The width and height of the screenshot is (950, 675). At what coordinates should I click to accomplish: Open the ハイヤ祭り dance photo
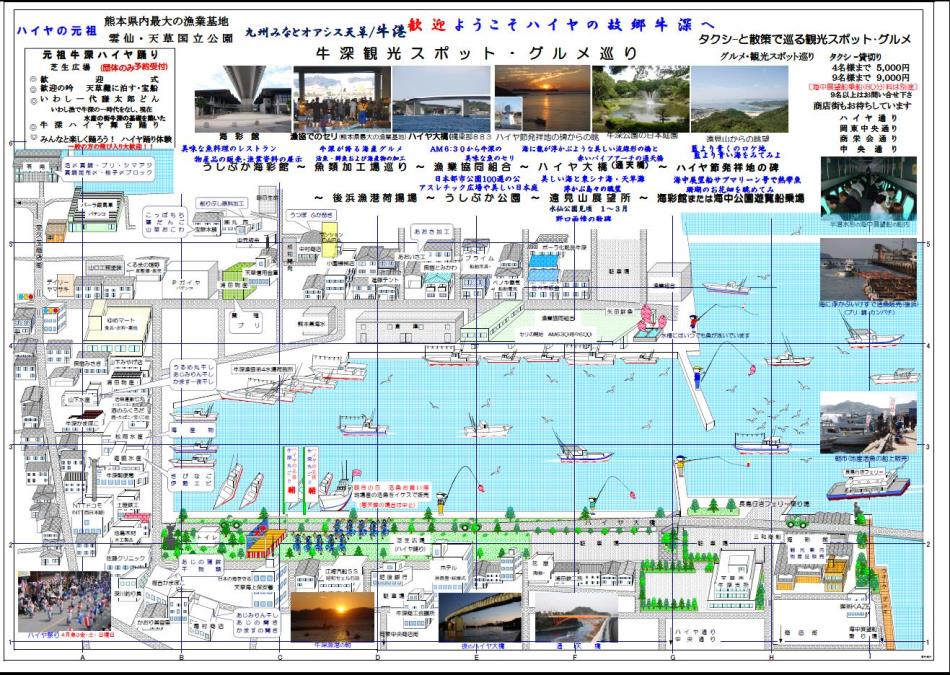64,601
